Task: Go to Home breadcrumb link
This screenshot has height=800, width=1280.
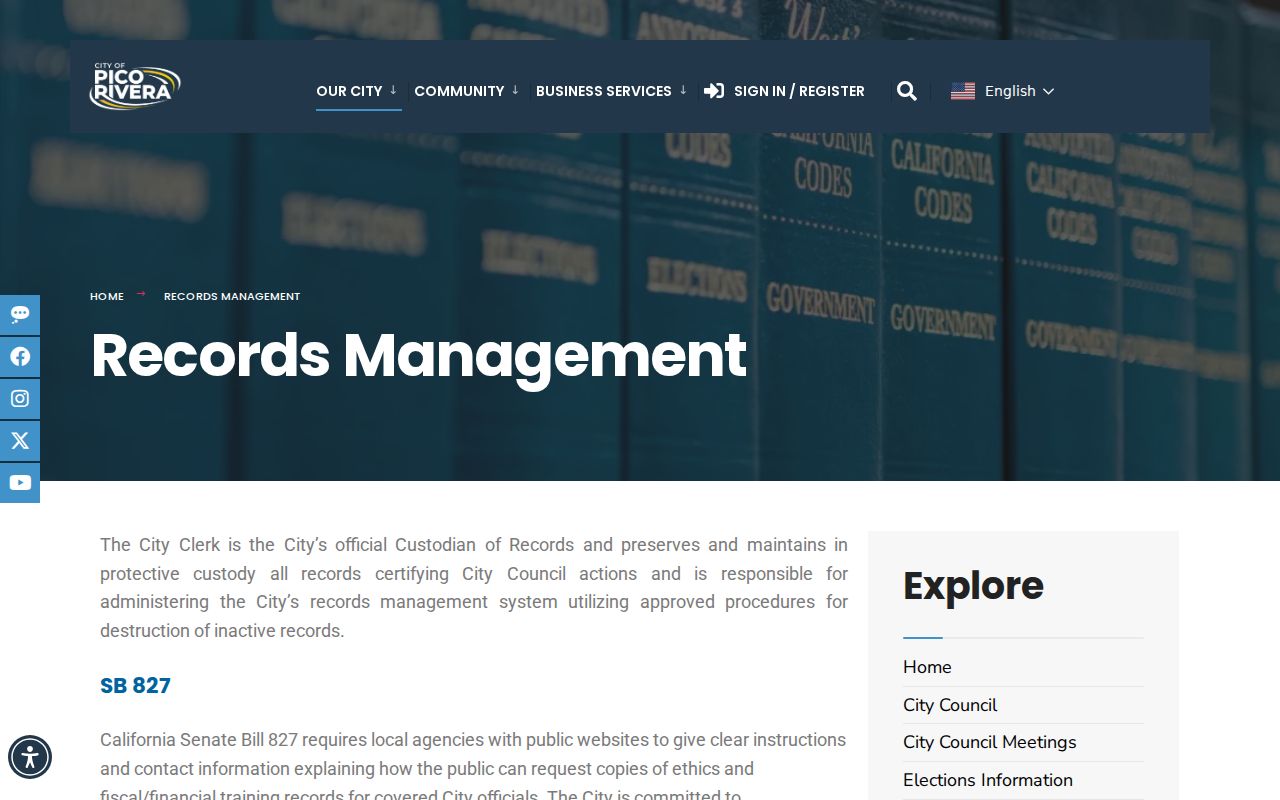Action: point(107,296)
